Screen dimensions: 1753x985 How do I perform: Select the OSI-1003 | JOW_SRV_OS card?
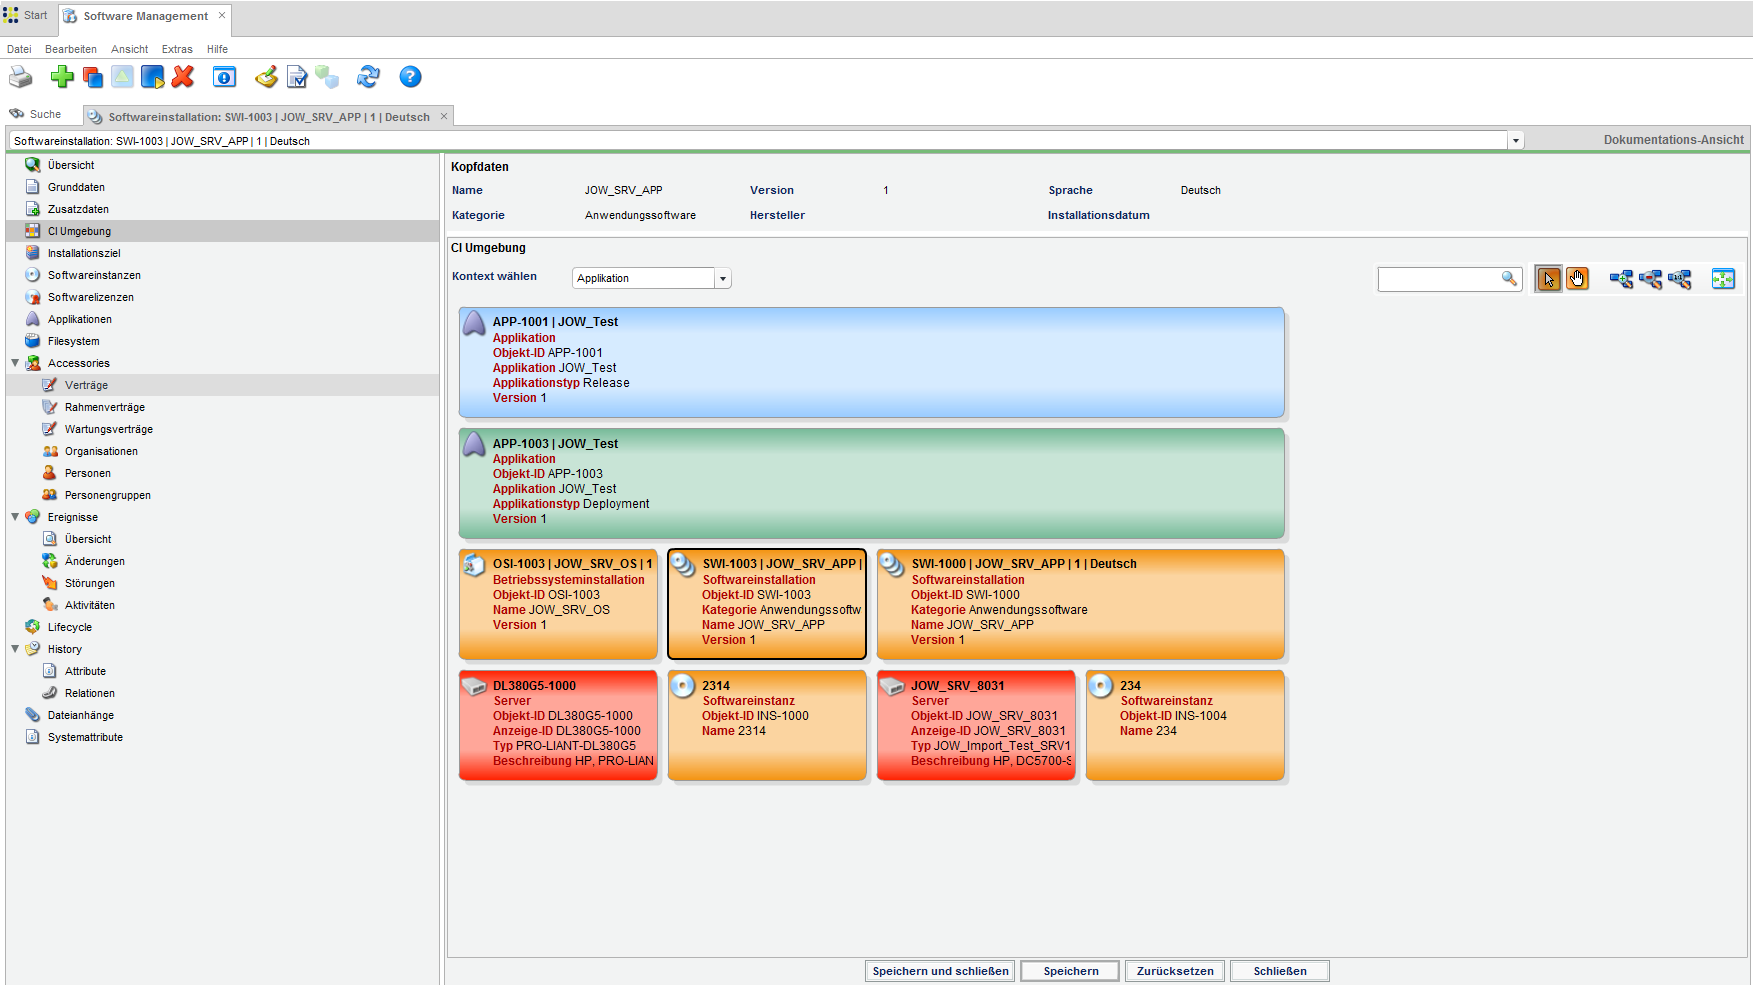[x=558, y=604]
